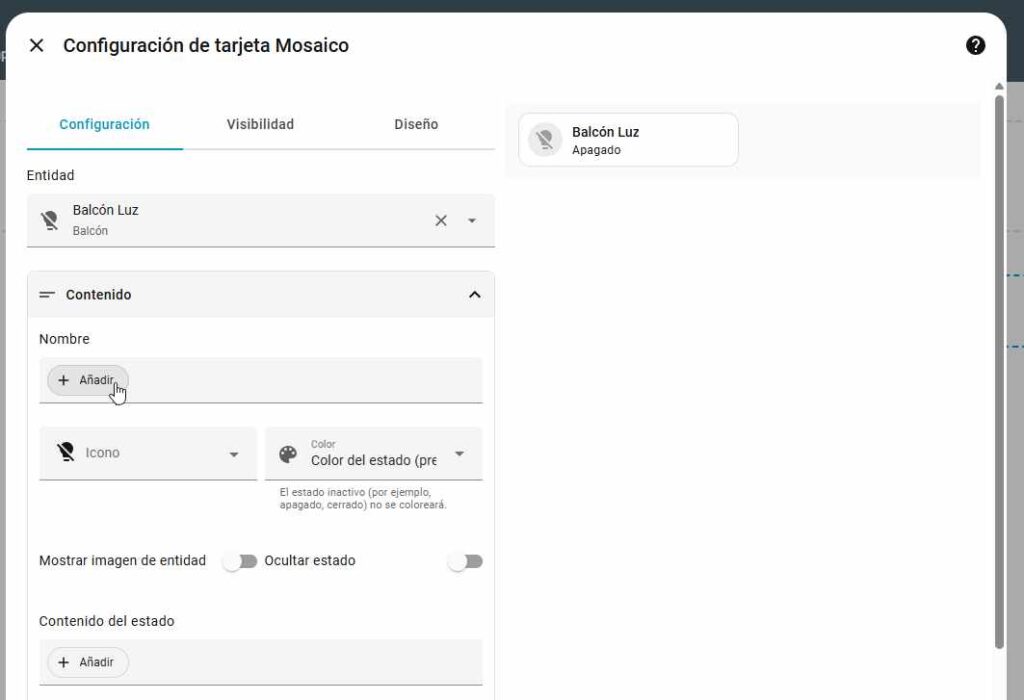
Task: Clear the Balcón Luz entity selection
Action: coord(440,220)
